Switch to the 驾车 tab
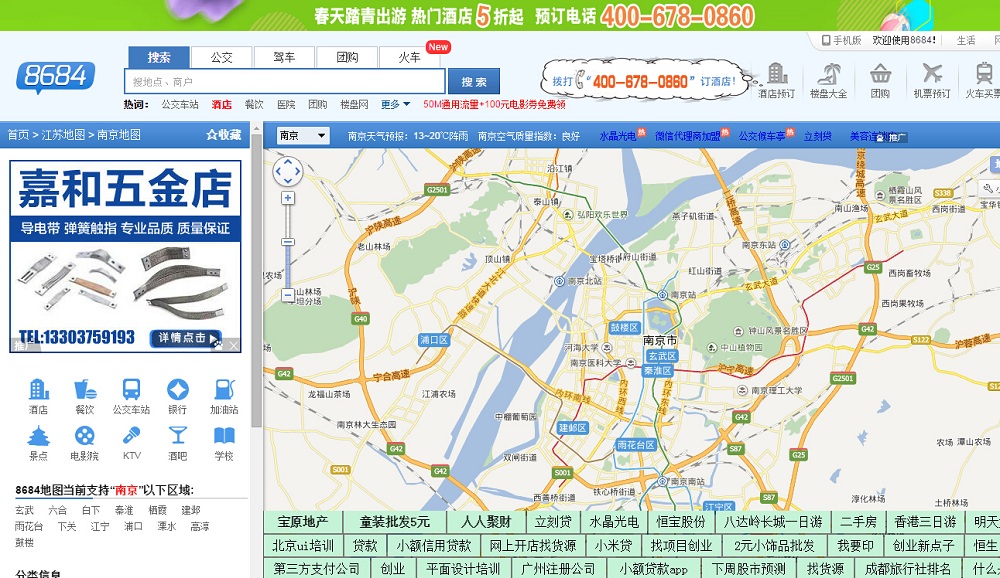Viewport: 1000px width, 578px height. 284,57
